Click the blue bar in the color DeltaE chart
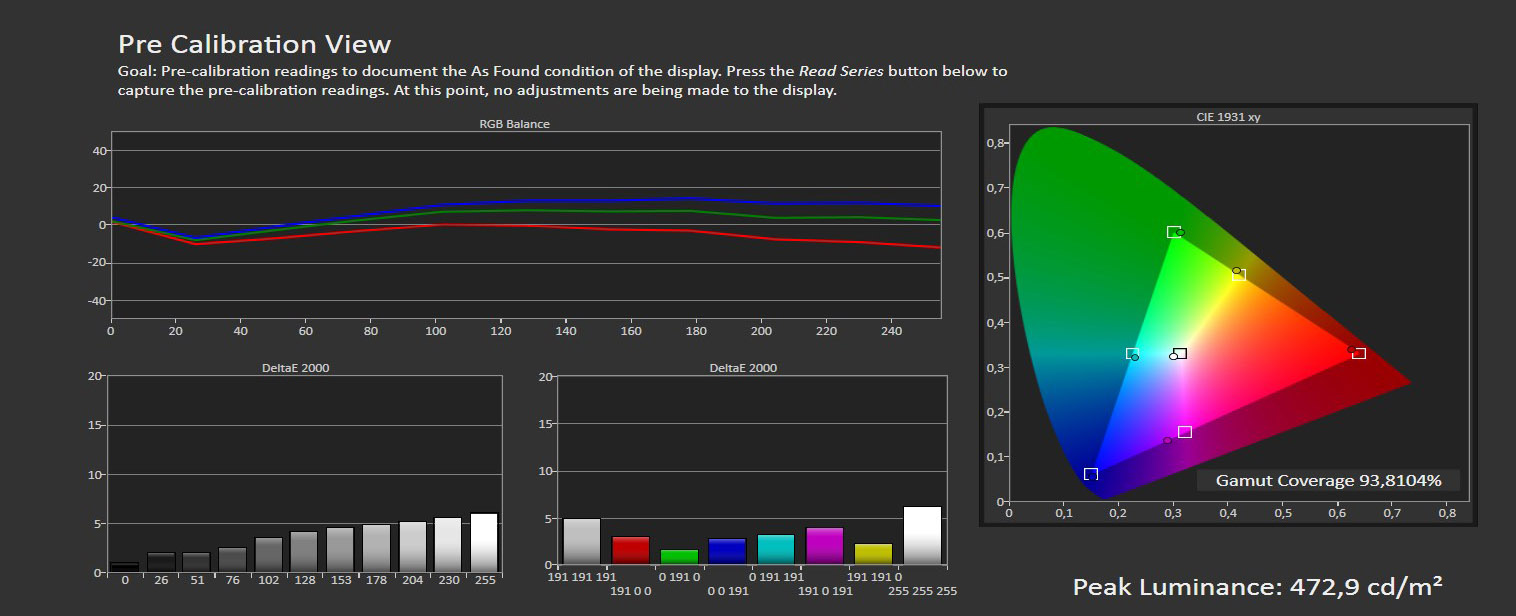Screen dimensions: 1516x616 727,552
